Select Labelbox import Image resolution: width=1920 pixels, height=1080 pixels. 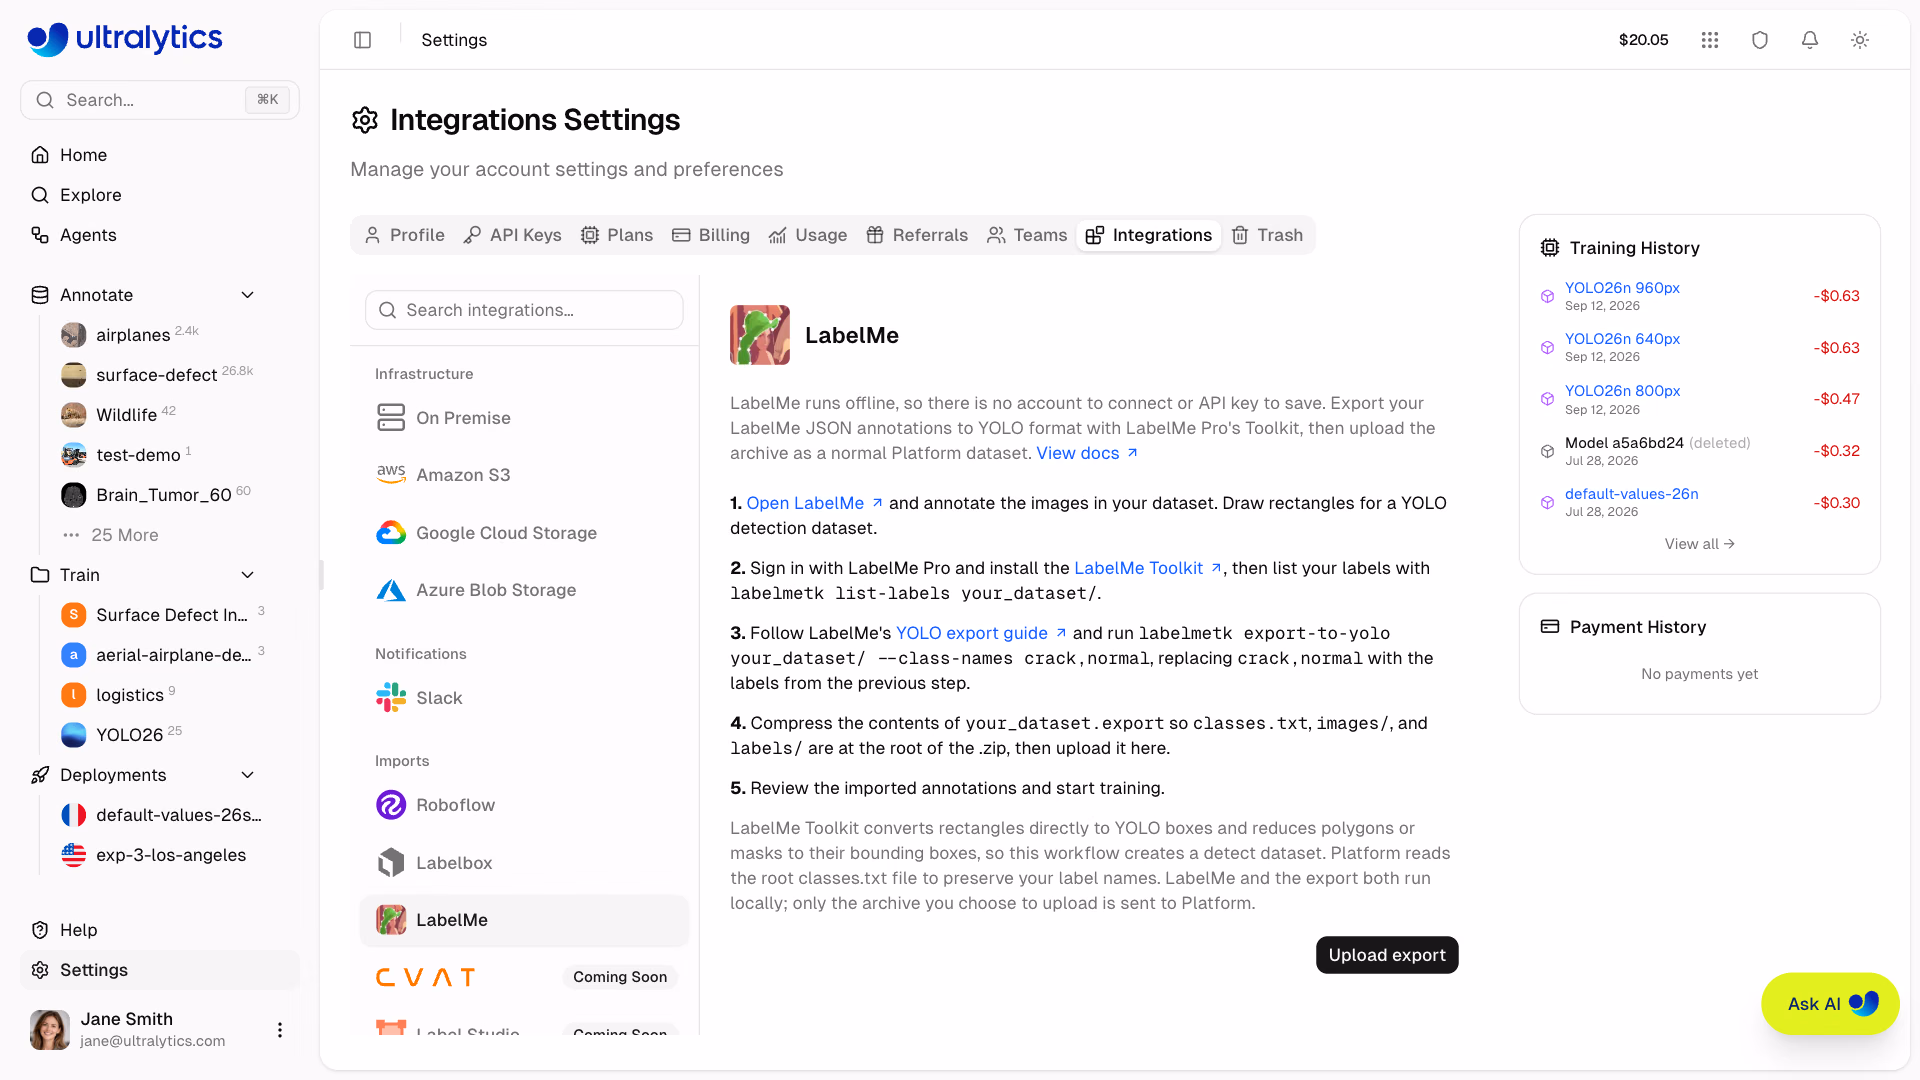(524, 863)
